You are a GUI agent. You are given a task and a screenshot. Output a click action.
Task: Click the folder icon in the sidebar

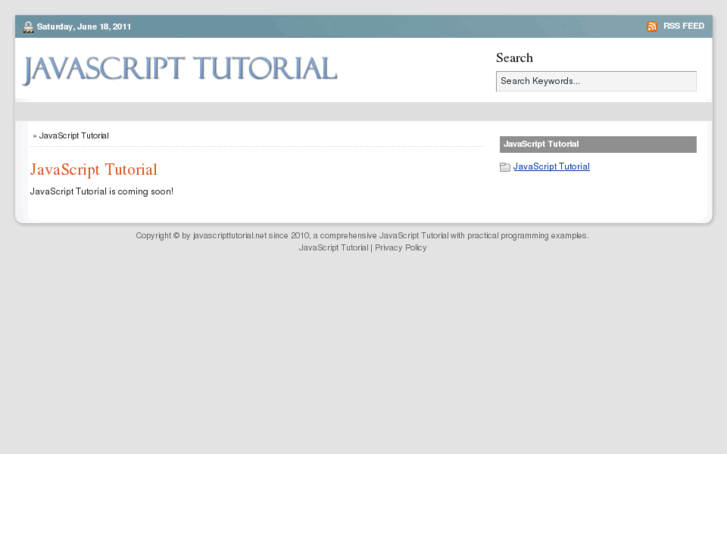(x=505, y=167)
